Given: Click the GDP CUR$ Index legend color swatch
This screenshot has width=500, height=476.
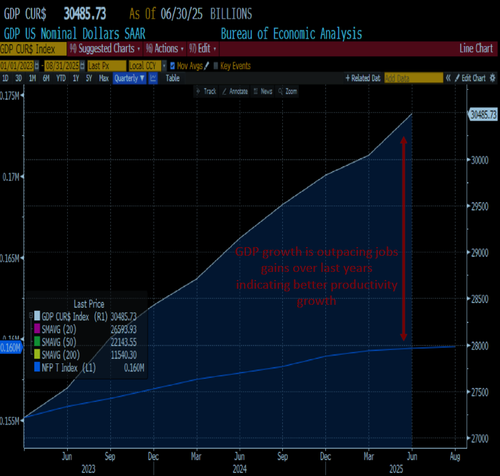Looking at the screenshot, I should pos(37,315).
